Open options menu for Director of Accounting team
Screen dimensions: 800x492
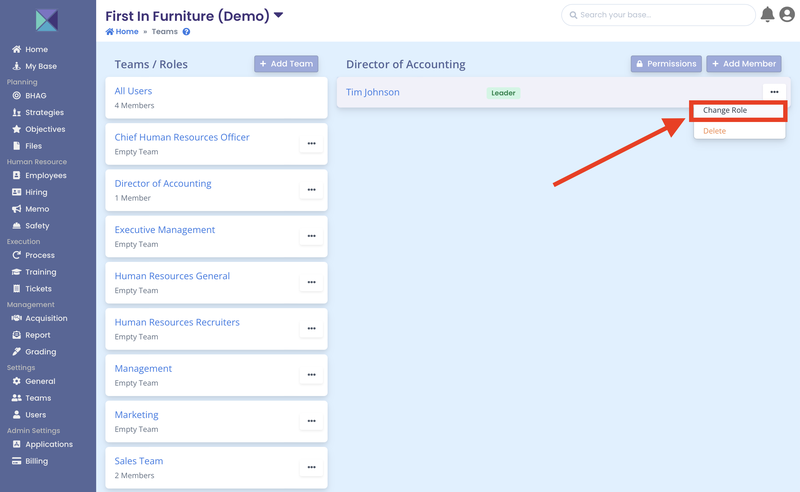click(311, 190)
